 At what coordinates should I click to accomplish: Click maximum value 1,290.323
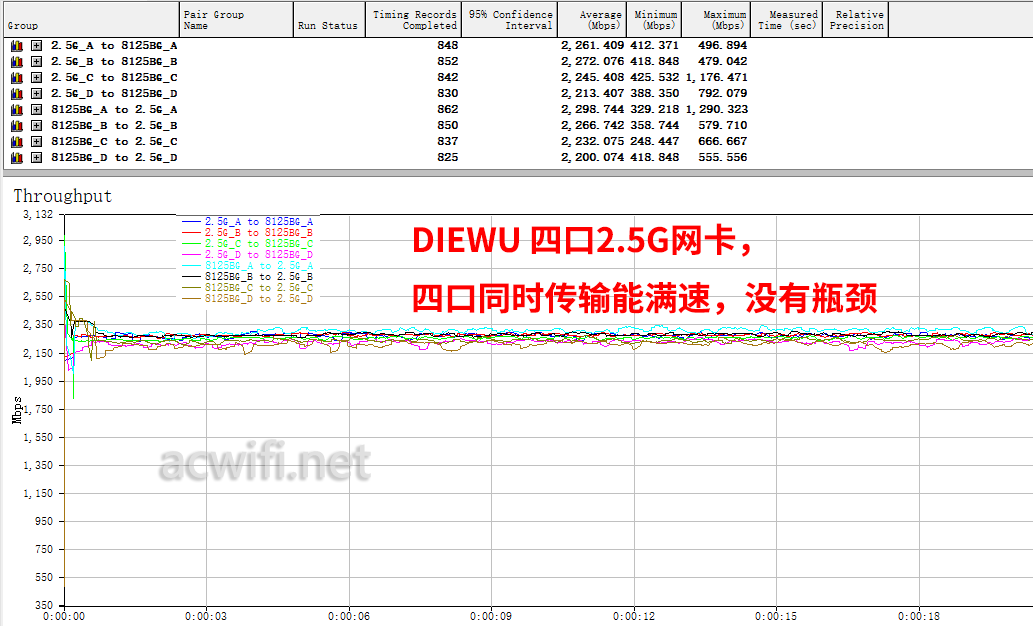717,109
